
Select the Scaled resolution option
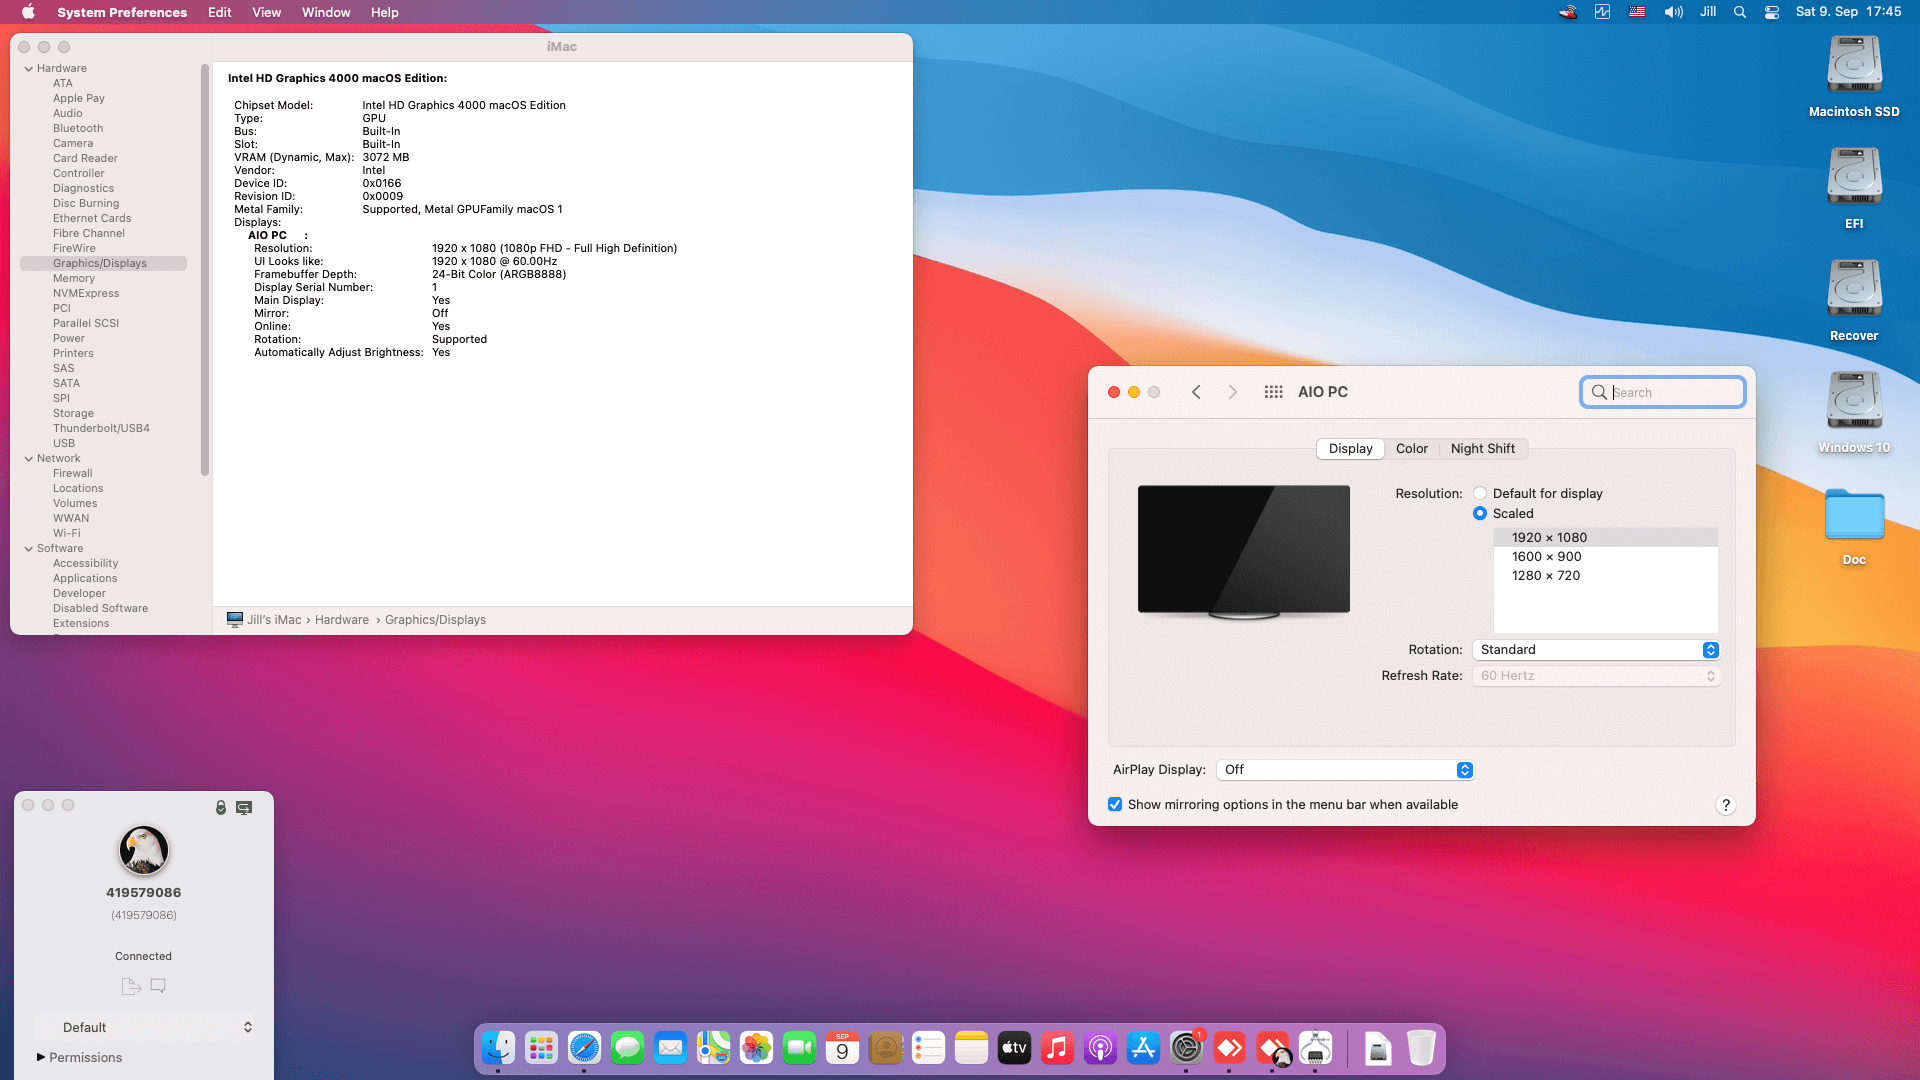coord(1480,513)
